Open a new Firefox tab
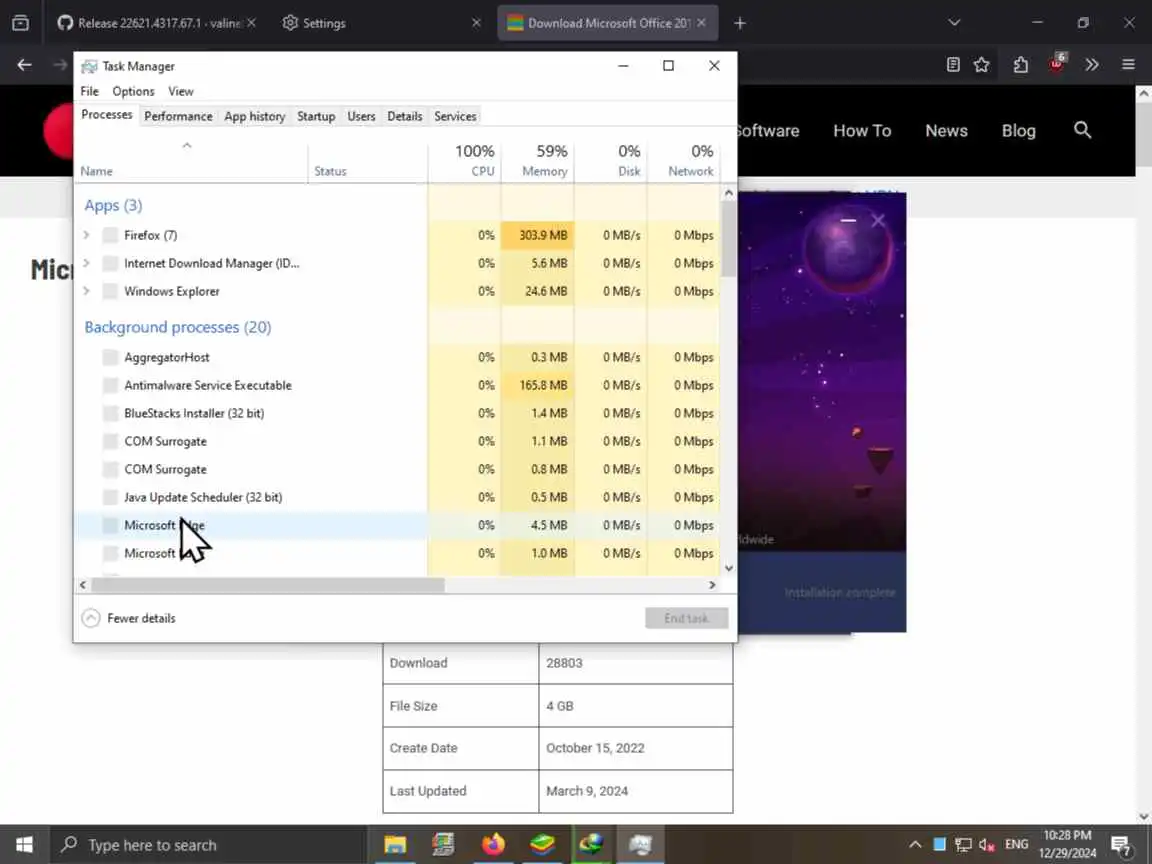The height and width of the screenshot is (864, 1152). (x=740, y=24)
